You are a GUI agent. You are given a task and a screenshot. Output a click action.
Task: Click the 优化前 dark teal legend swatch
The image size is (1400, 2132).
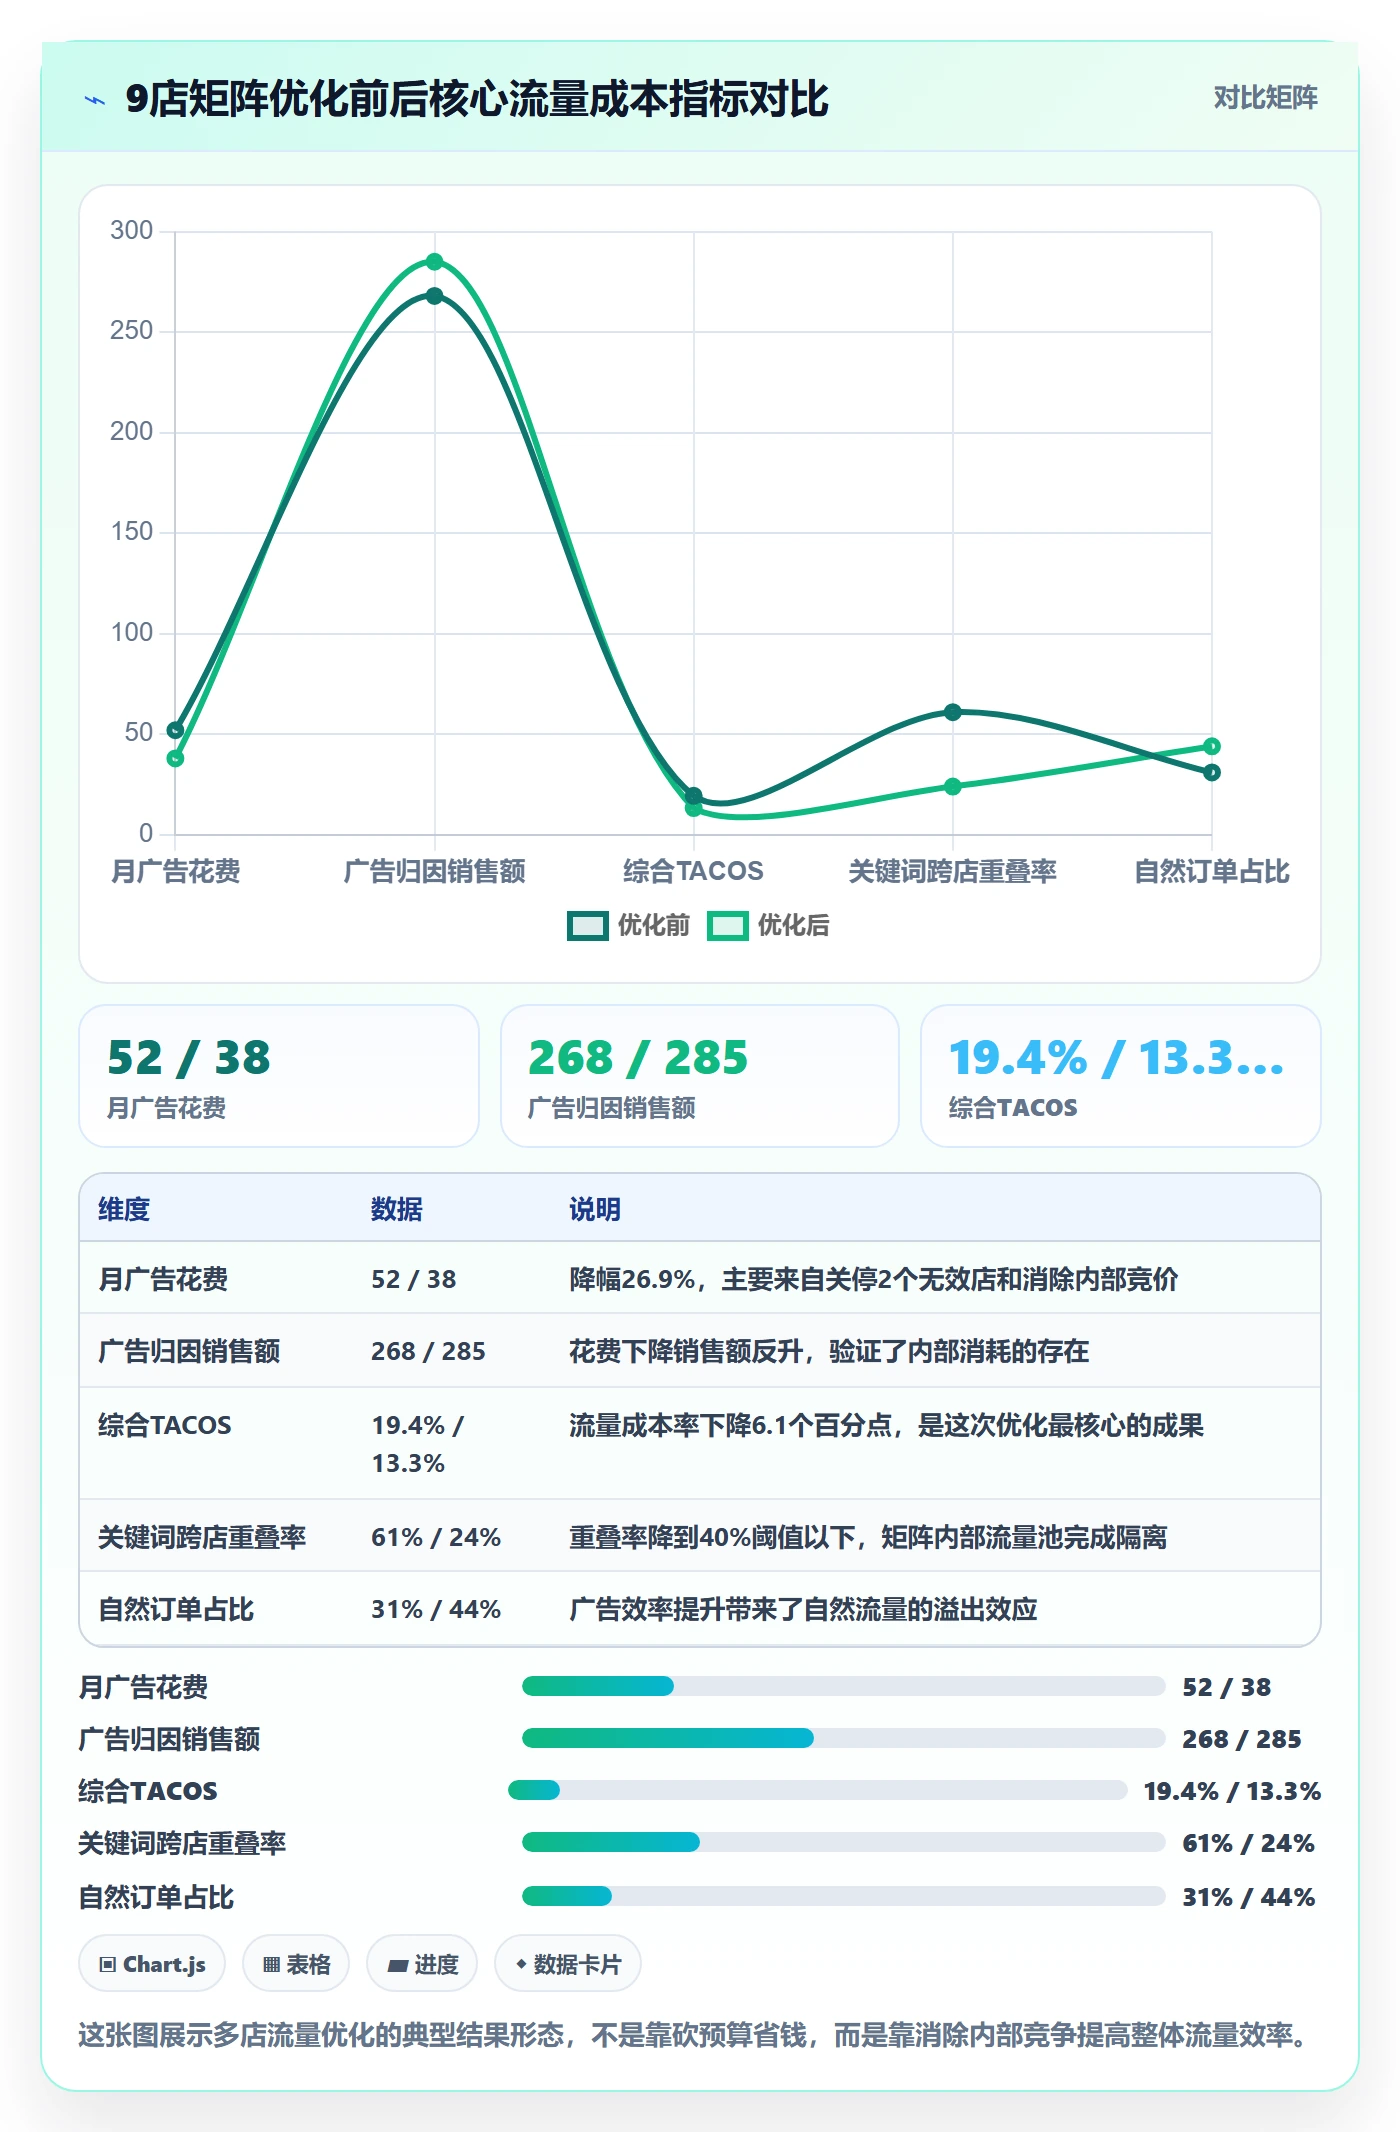[587, 926]
